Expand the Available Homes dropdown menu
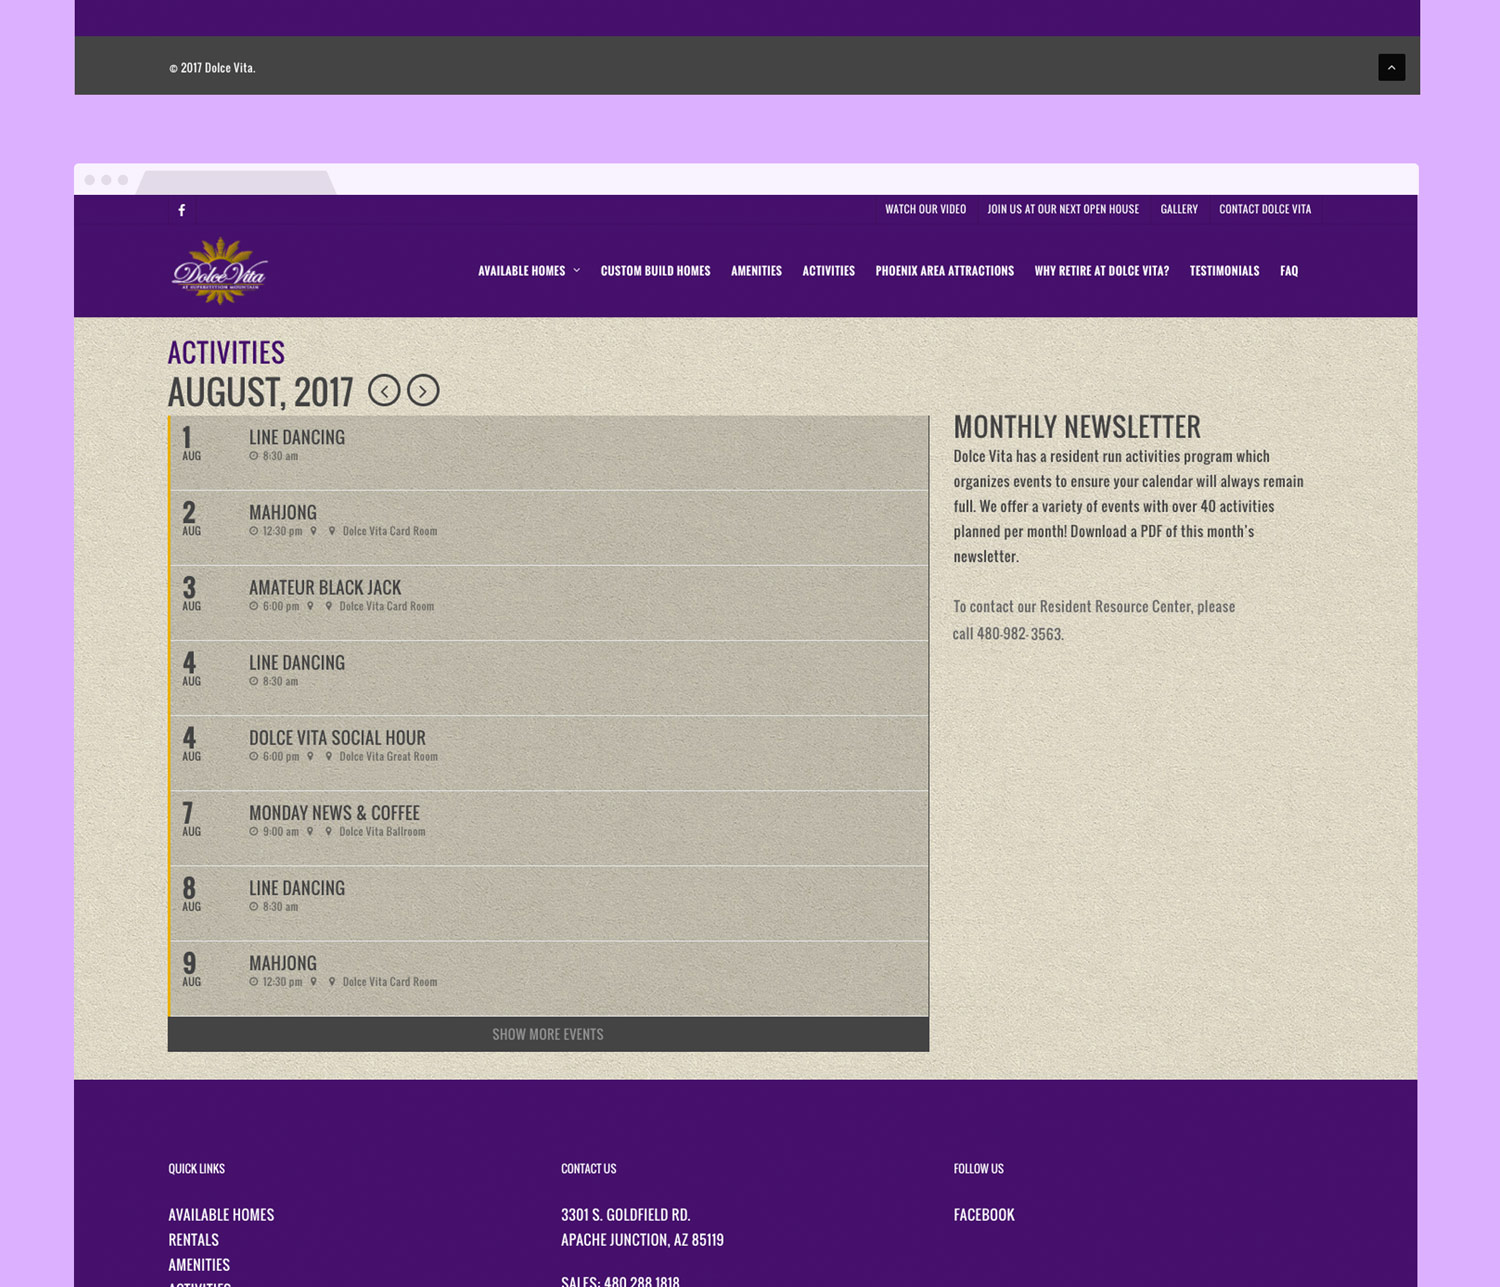The height and width of the screenshot is (1287, 1500). coord(528,271)
